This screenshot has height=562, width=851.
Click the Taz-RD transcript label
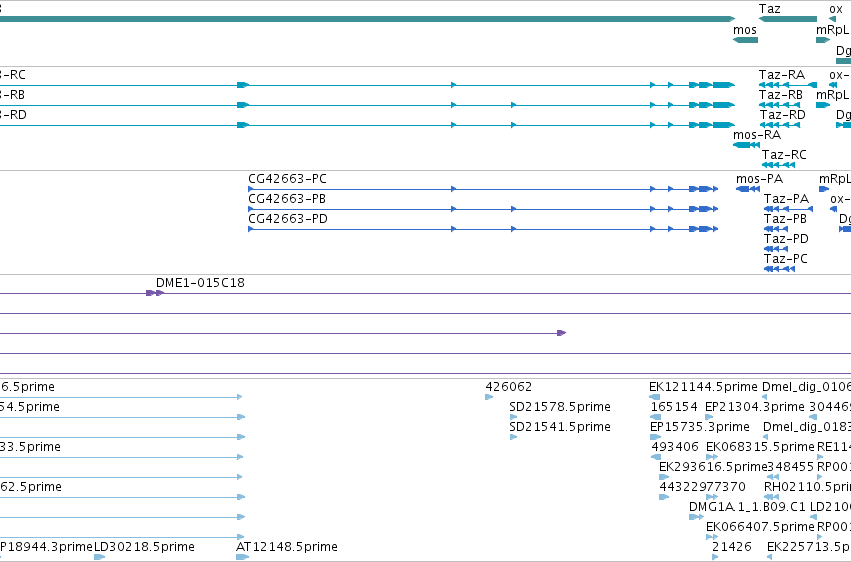[x=782, y=114]
